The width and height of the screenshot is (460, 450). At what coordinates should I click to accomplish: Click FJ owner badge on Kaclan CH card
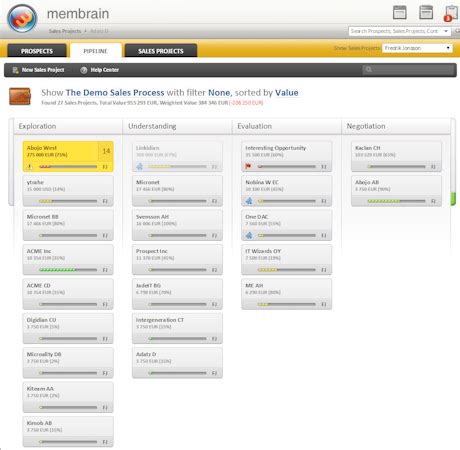coord(433,166)
